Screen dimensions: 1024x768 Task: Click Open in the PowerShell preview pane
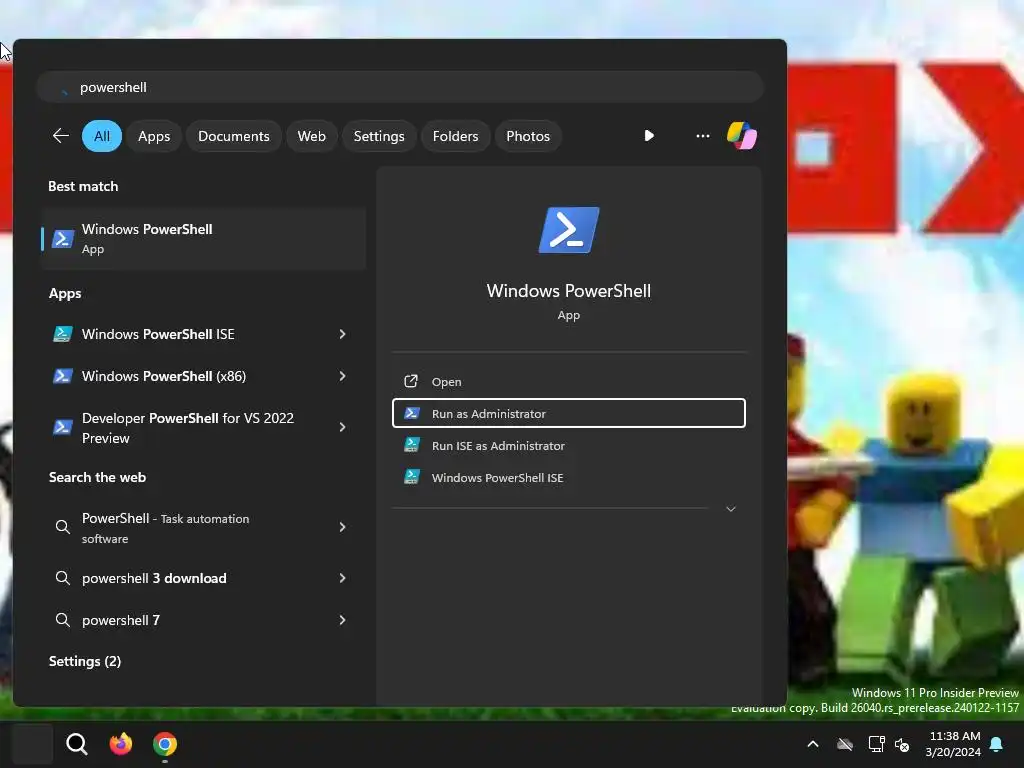point(569,381)
